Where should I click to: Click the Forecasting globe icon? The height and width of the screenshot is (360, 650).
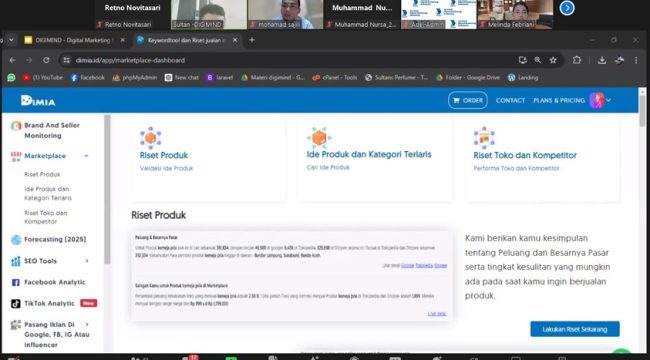point(16,240)
